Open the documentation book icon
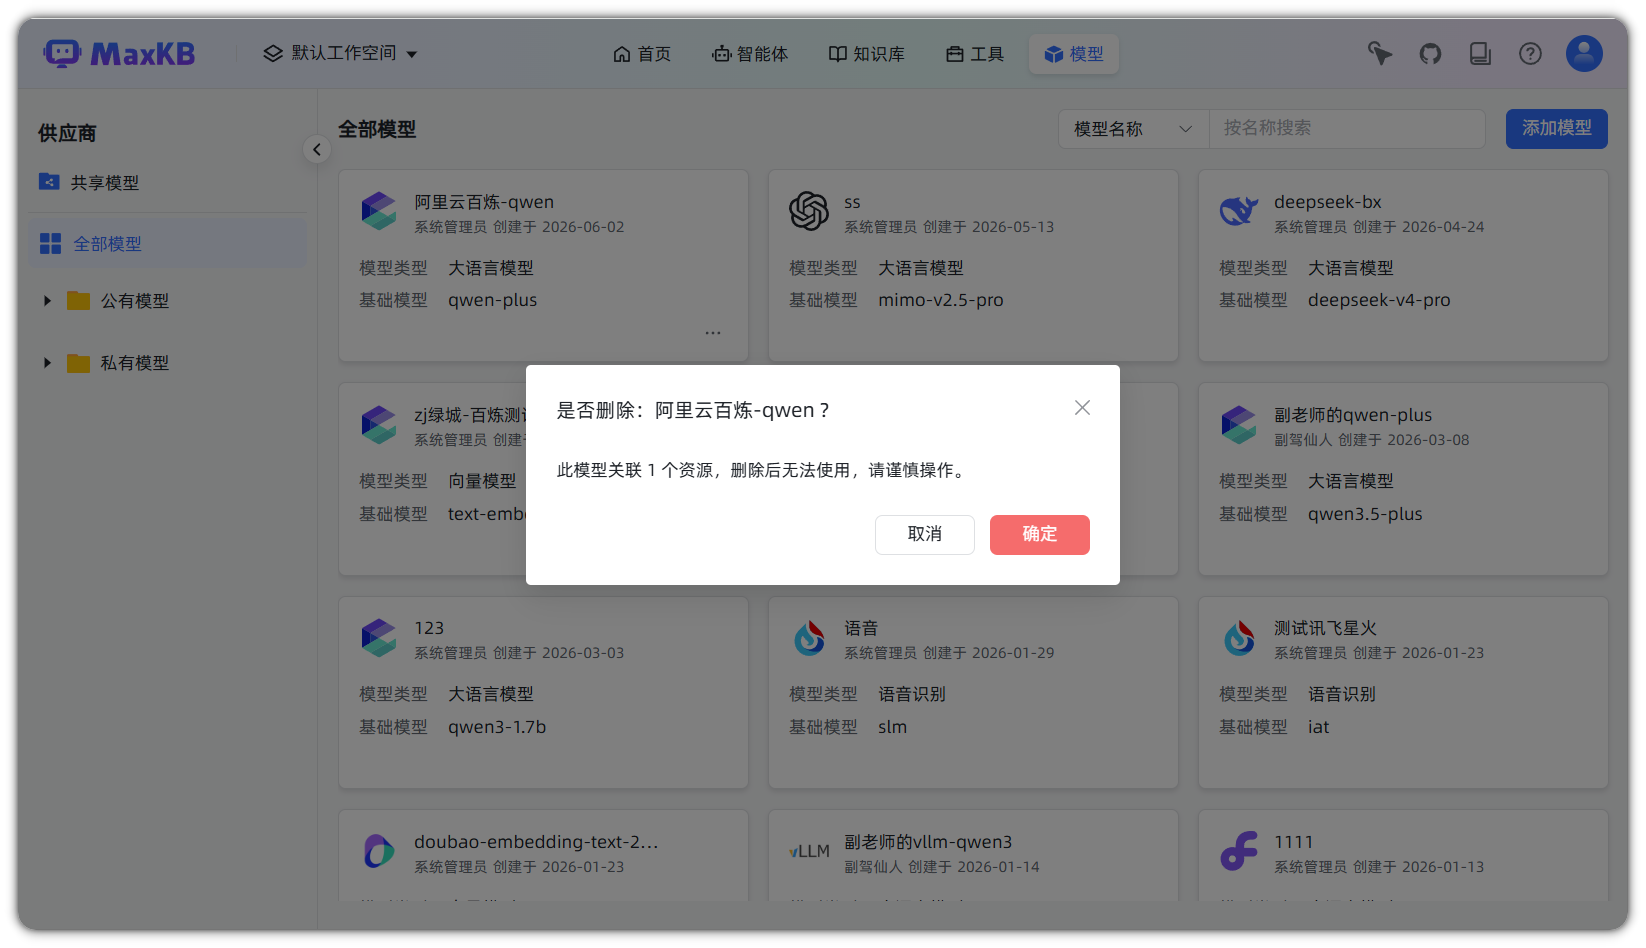Image resolution: width=1646 pixels, height=948 pixels. 1480,54
